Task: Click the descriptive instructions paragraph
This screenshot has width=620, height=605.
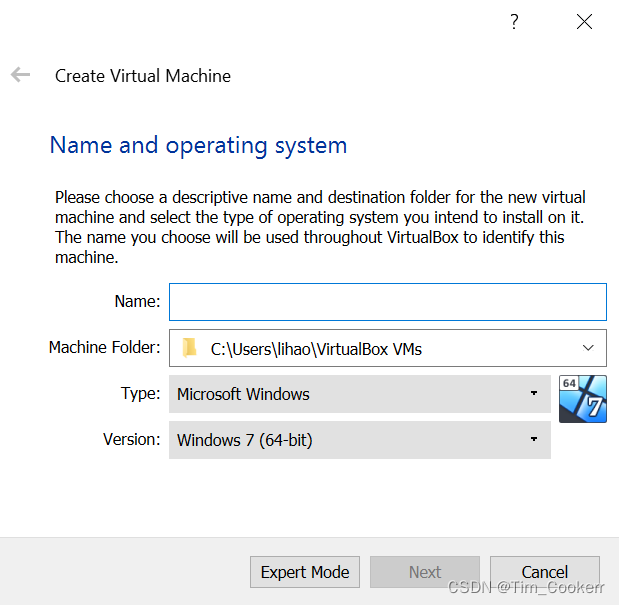Action: 320,227
